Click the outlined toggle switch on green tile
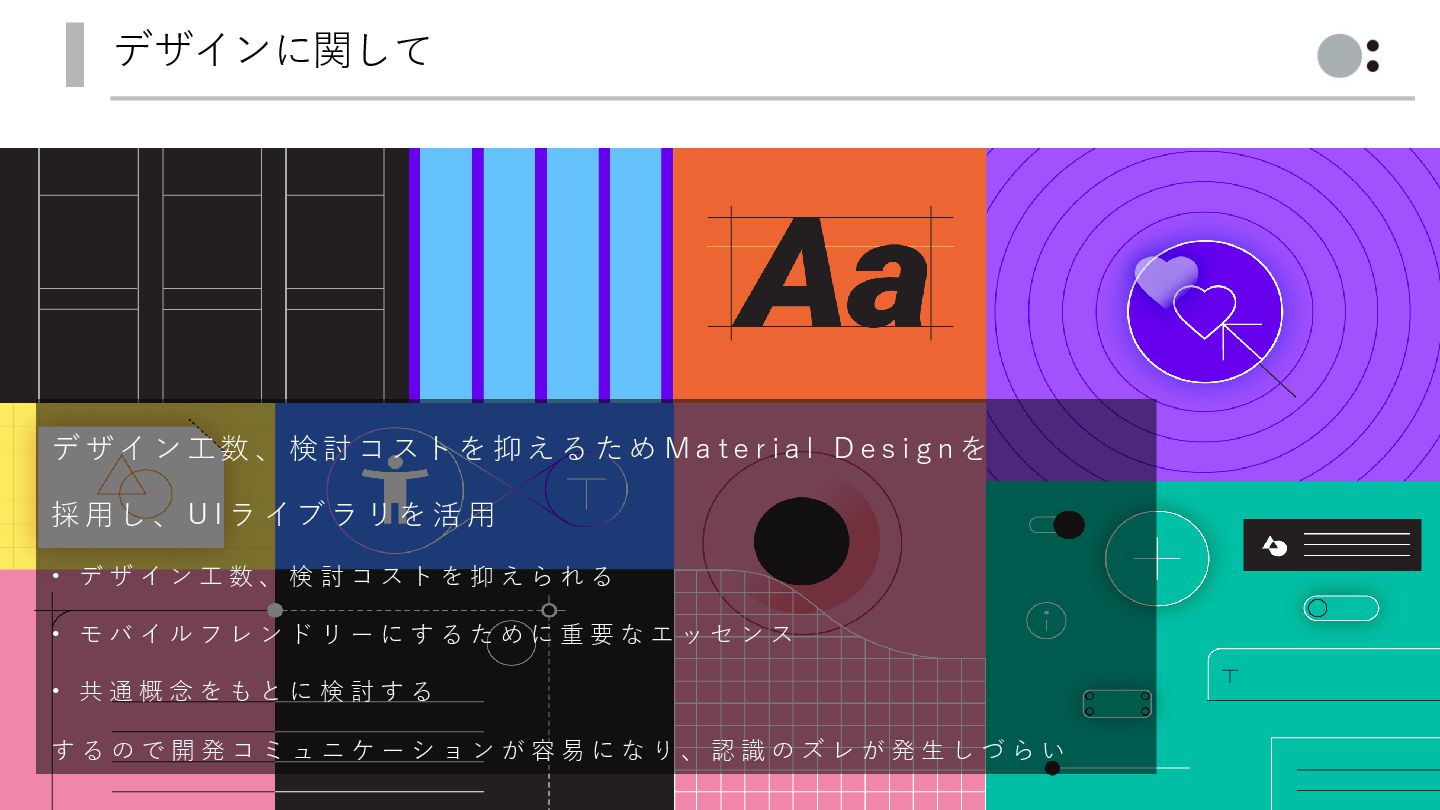Viewport: 1440px width, 810px height. [x=1341, y=608]
